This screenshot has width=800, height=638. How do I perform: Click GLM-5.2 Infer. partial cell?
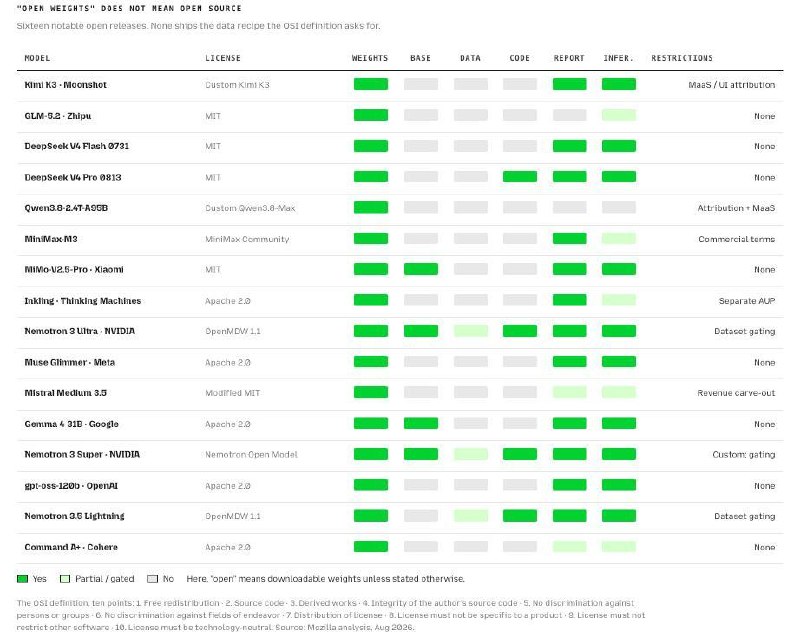point(619,115)
